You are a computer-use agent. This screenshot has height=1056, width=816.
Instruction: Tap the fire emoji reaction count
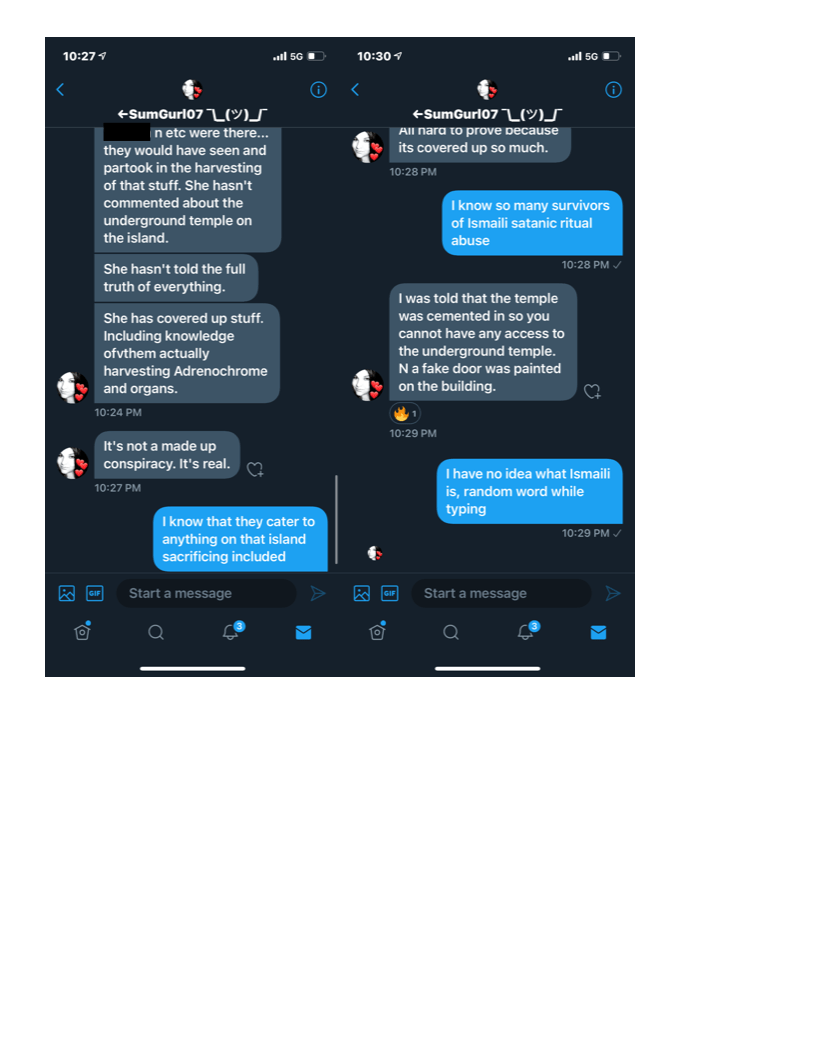[x=405, y=414]
